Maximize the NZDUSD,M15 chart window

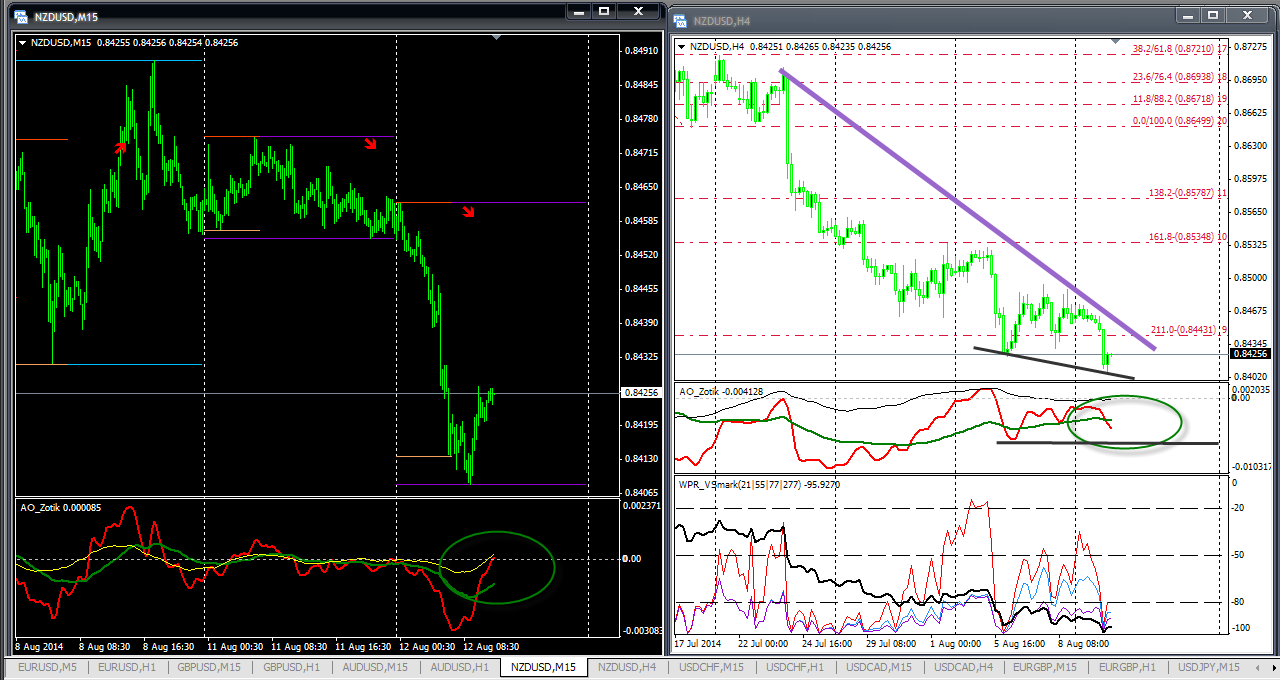603,11
